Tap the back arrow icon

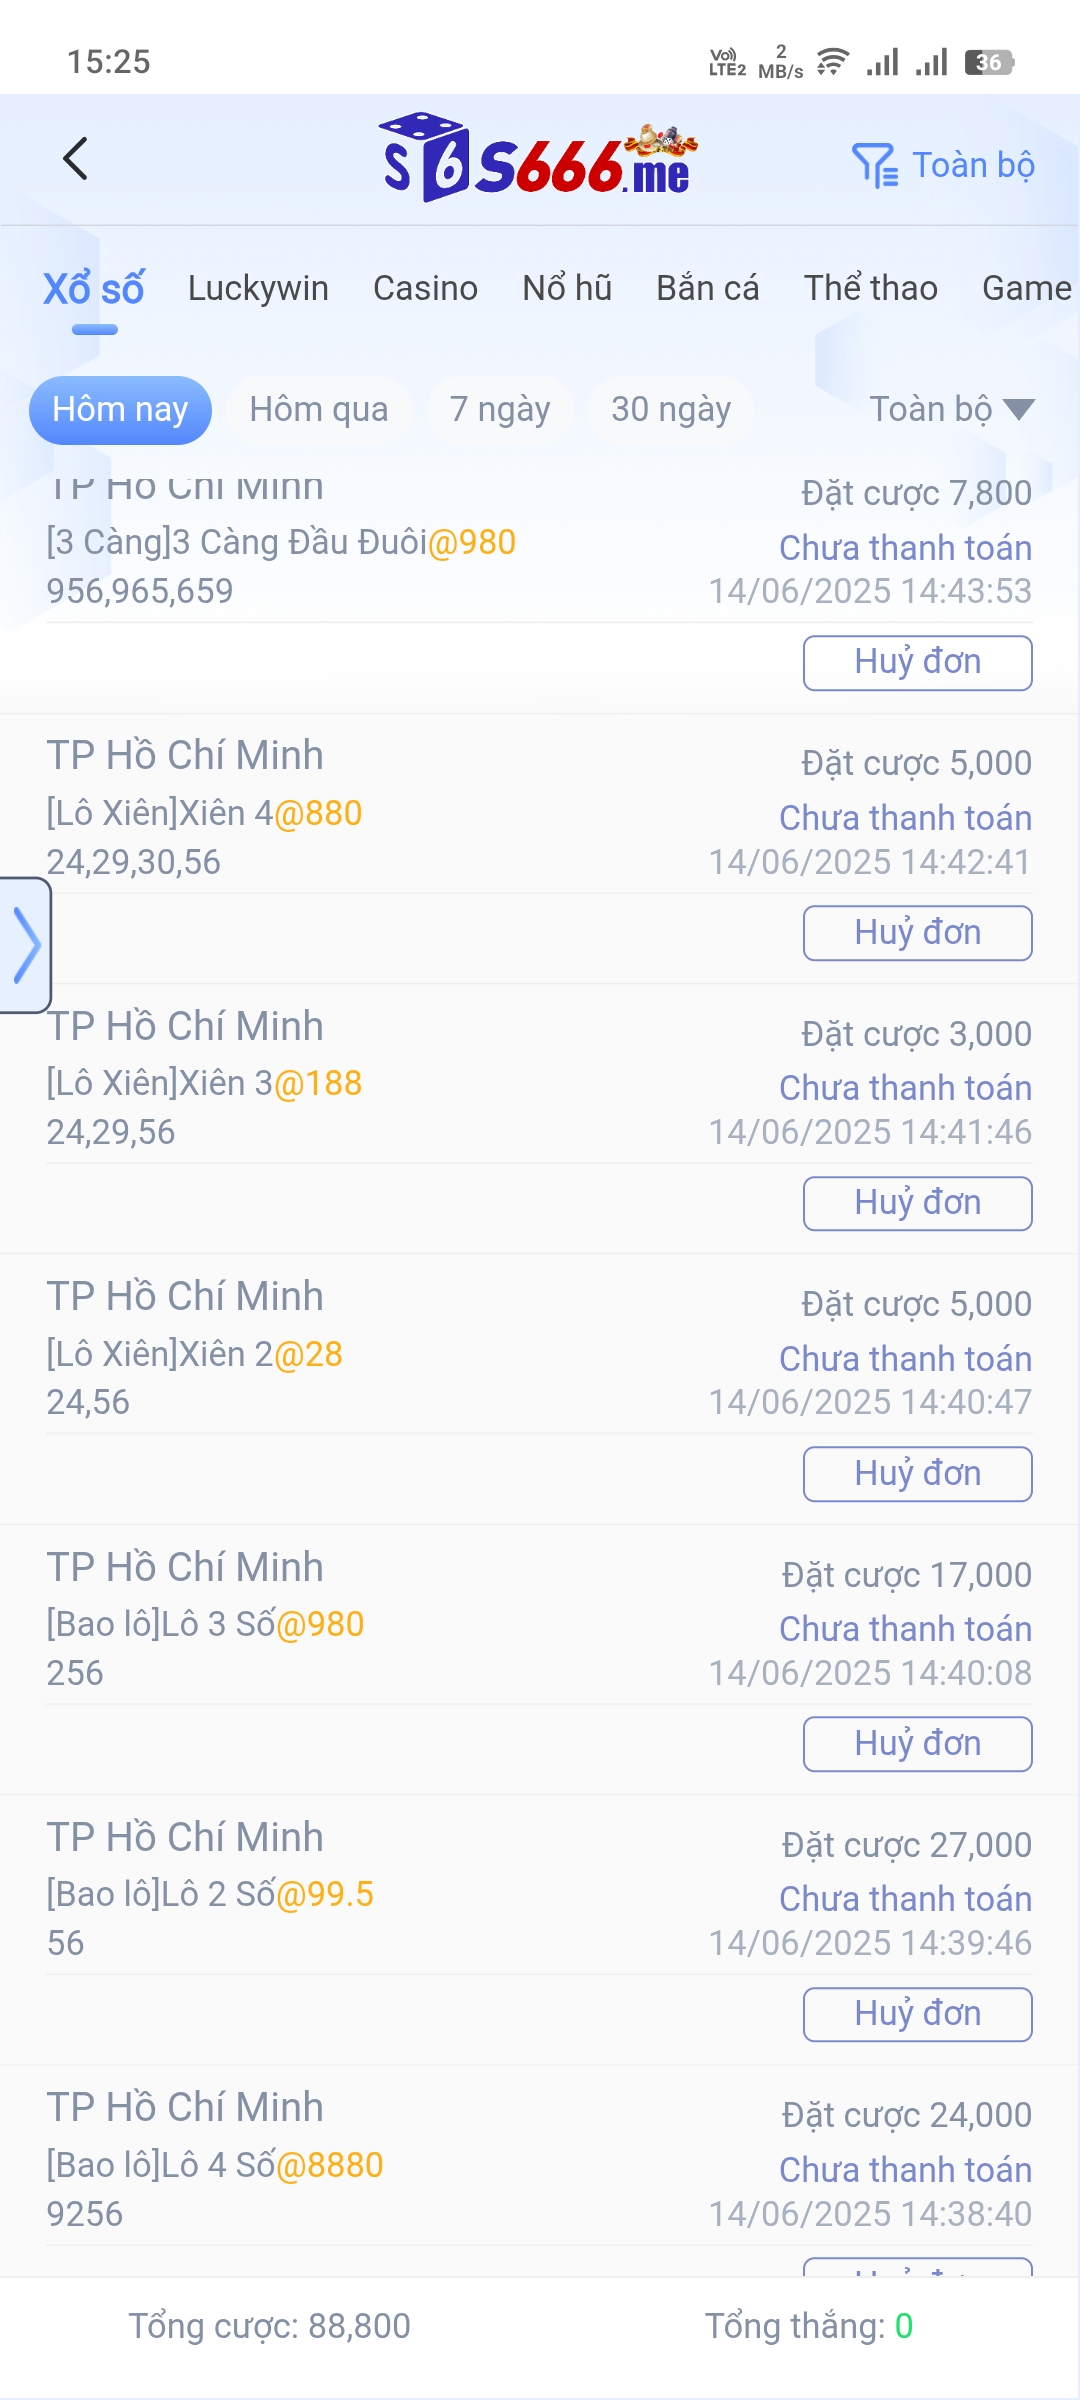point(76,159)
